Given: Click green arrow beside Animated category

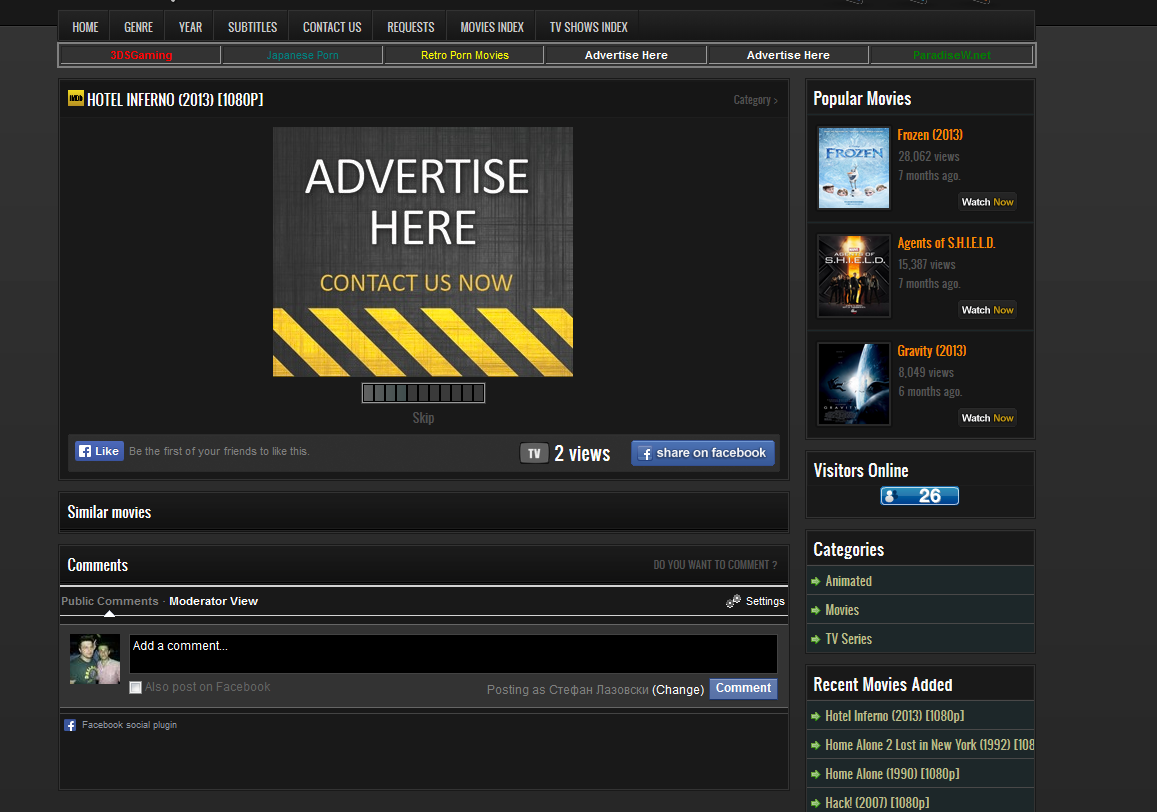Looking at the screenshot, I should coord(815,582).
